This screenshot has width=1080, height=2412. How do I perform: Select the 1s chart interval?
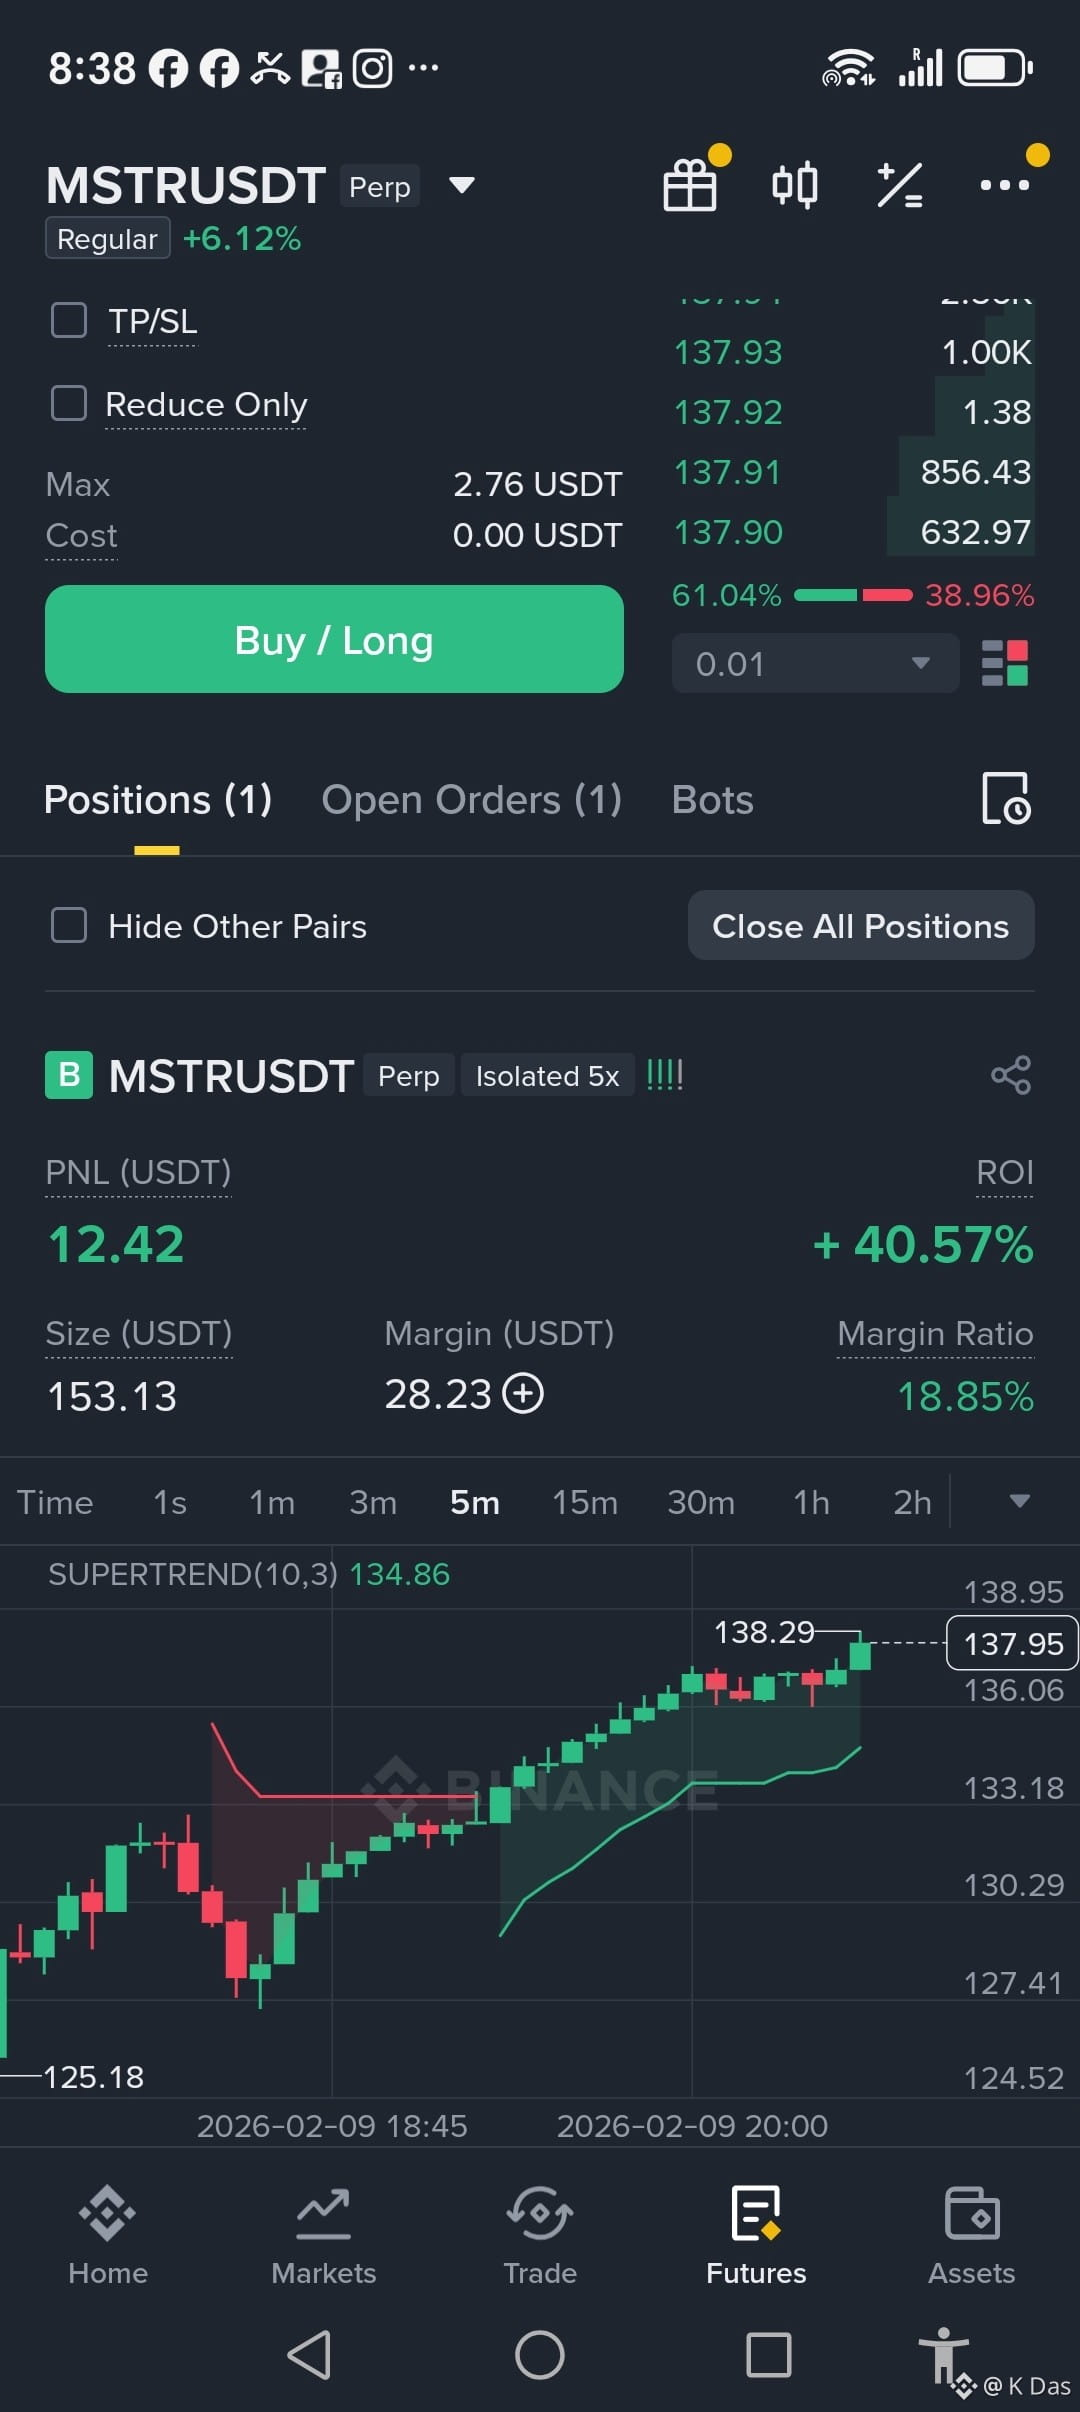[x=170, y=1502]
